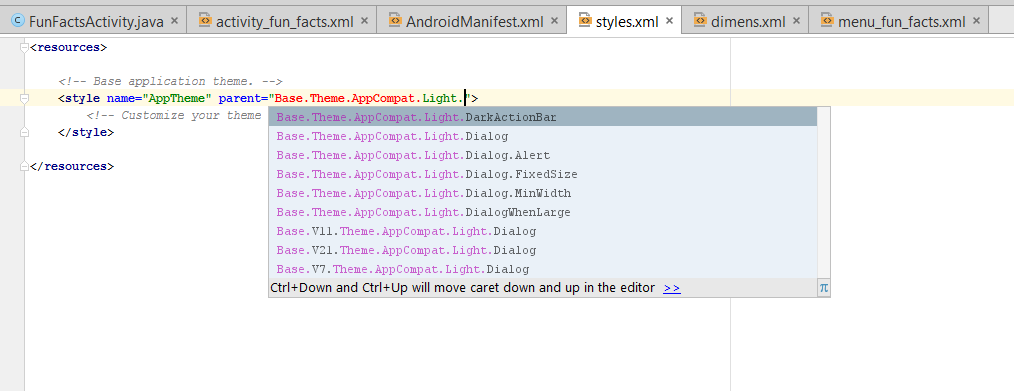1014x391 pixels.
Task: Select Base.V11.Theme.AppCompat.Light.Dialog item
Action: (x=543, y=231)
